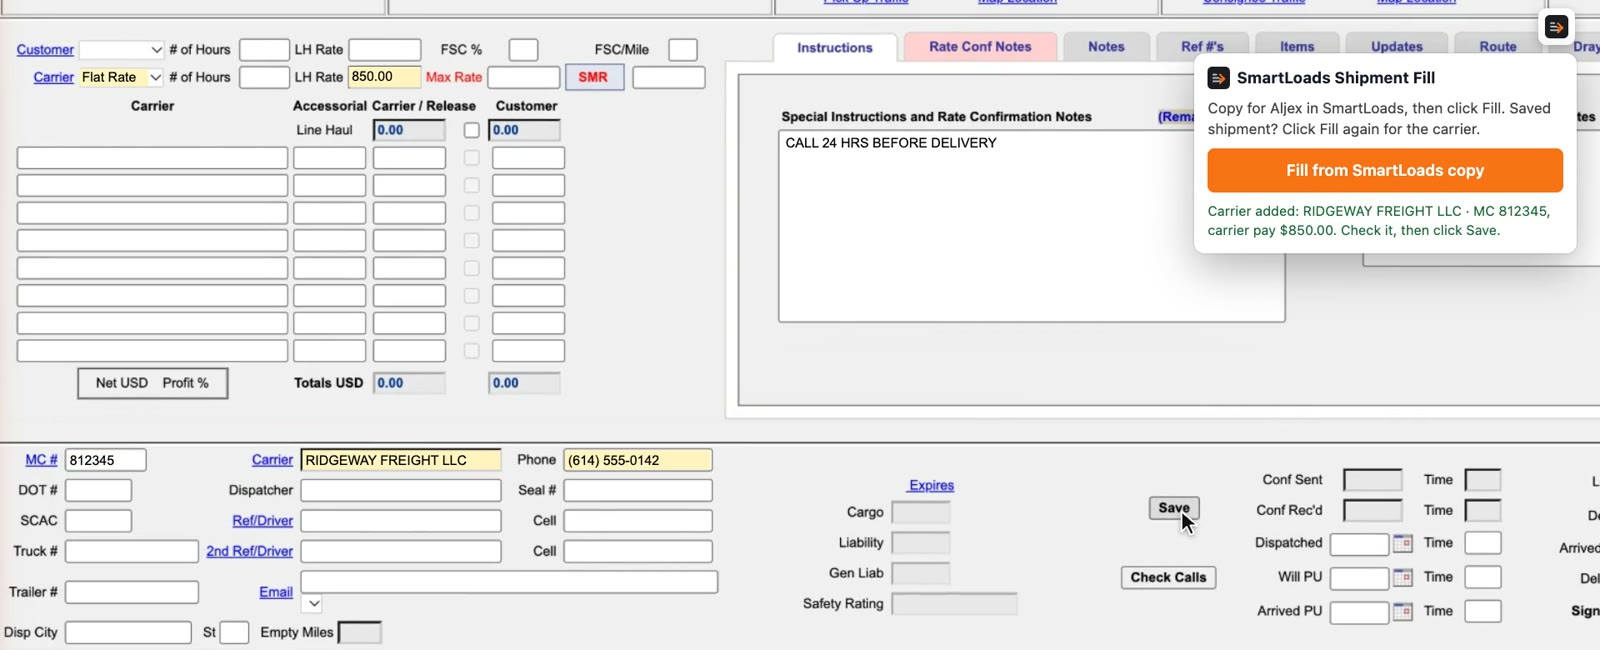Open the Customer link next to the rate dropdown
This screenshot has height=650, width=1600.
pyautogui.click(x=45, y=49)
